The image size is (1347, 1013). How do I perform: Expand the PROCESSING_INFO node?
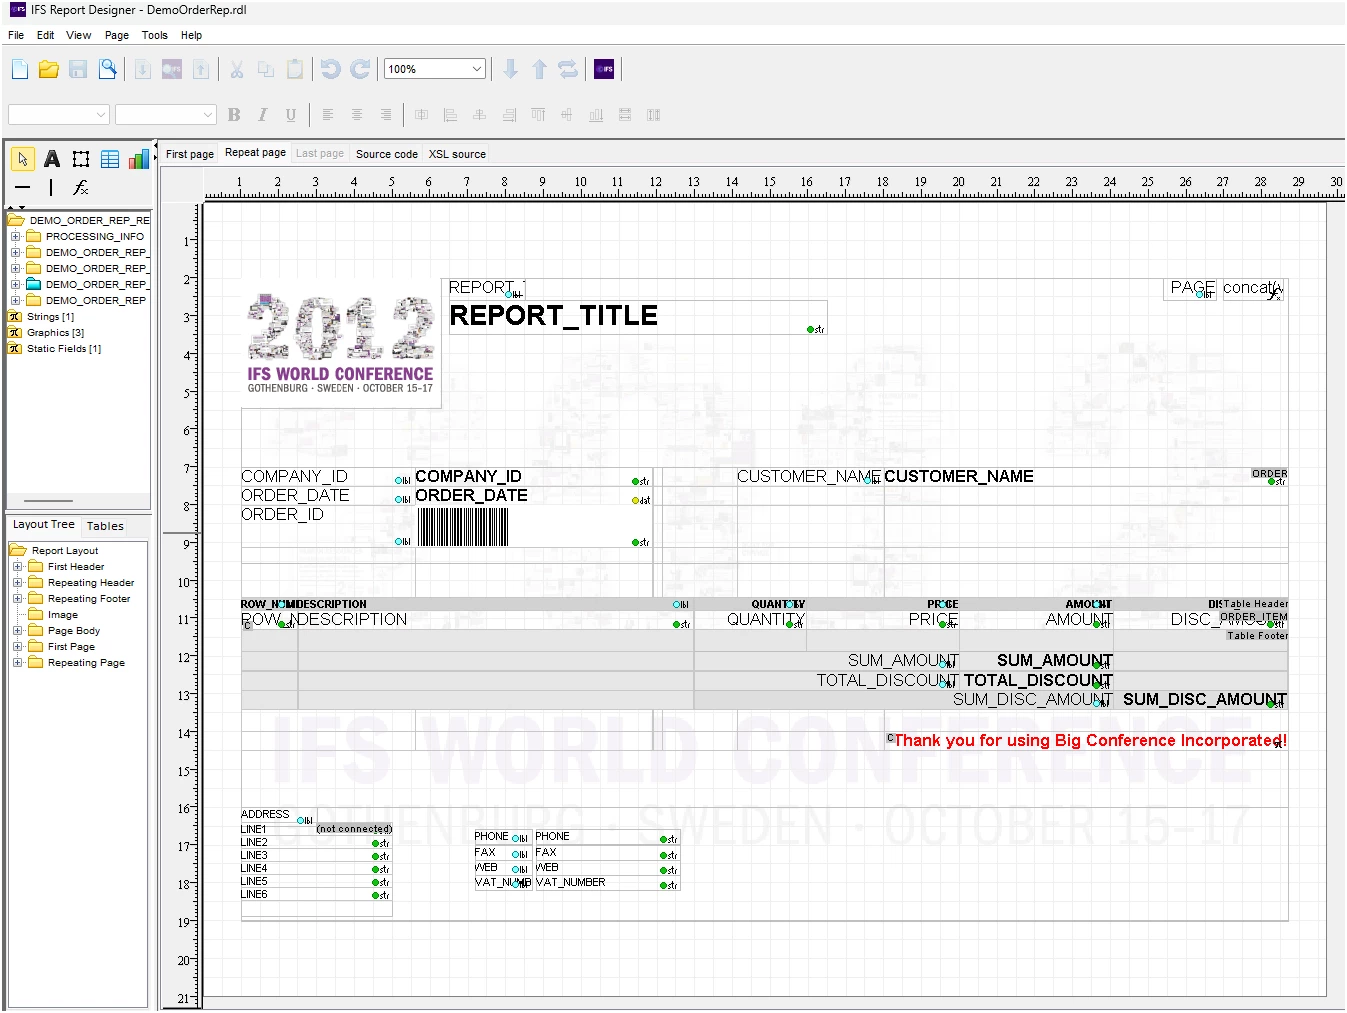(x=16, y=237)
